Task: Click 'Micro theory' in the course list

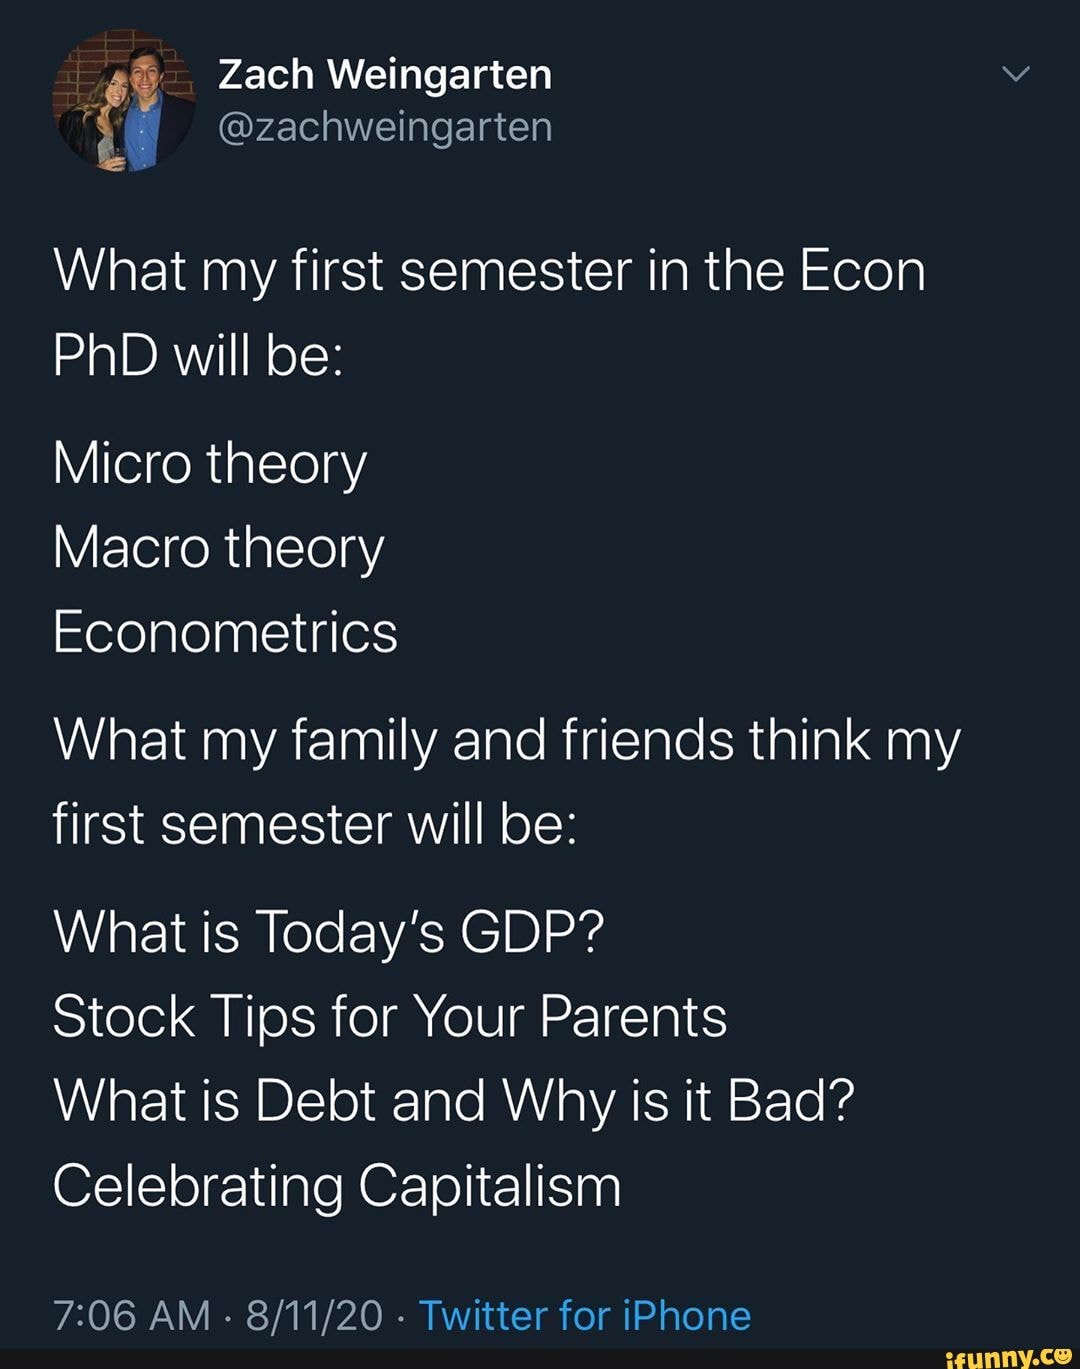Action: tap(209, 462)
